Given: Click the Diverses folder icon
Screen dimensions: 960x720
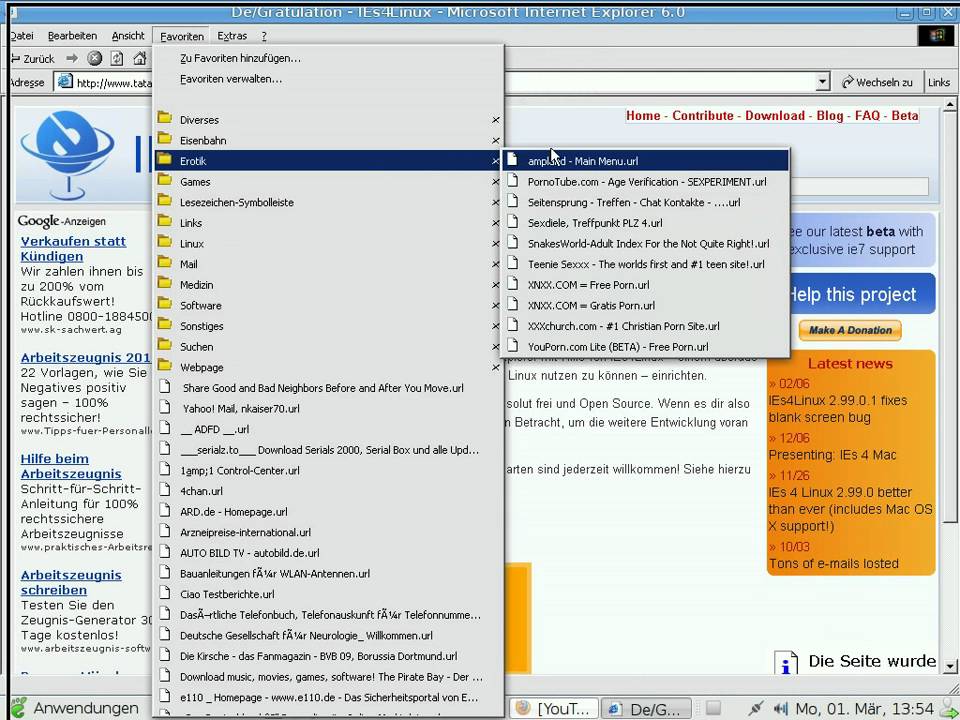Looking at the screenshot, I should (x=165, y=118).
